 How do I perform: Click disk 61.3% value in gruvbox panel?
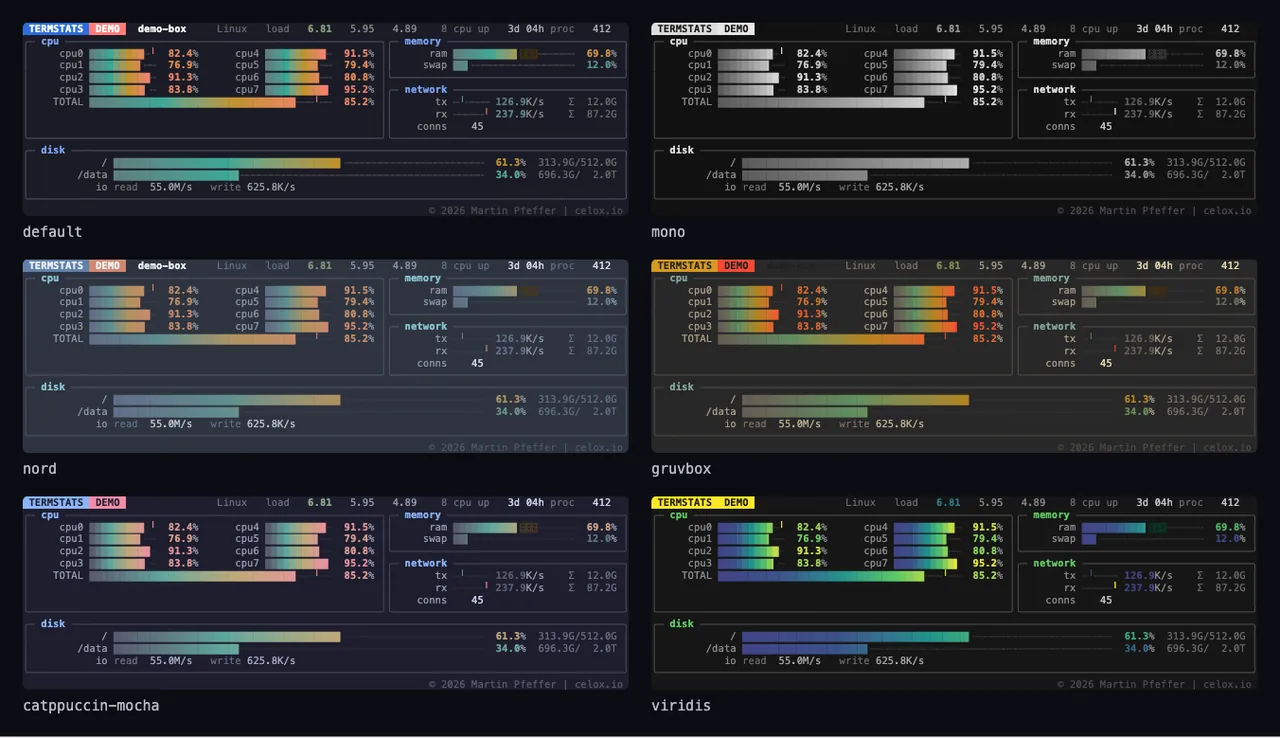point(1139,400)
